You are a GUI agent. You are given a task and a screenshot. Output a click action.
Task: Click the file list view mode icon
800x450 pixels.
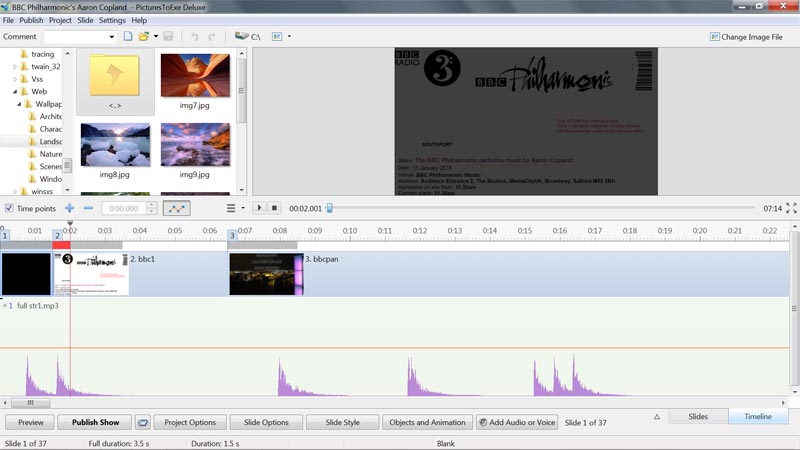[277, 36]
